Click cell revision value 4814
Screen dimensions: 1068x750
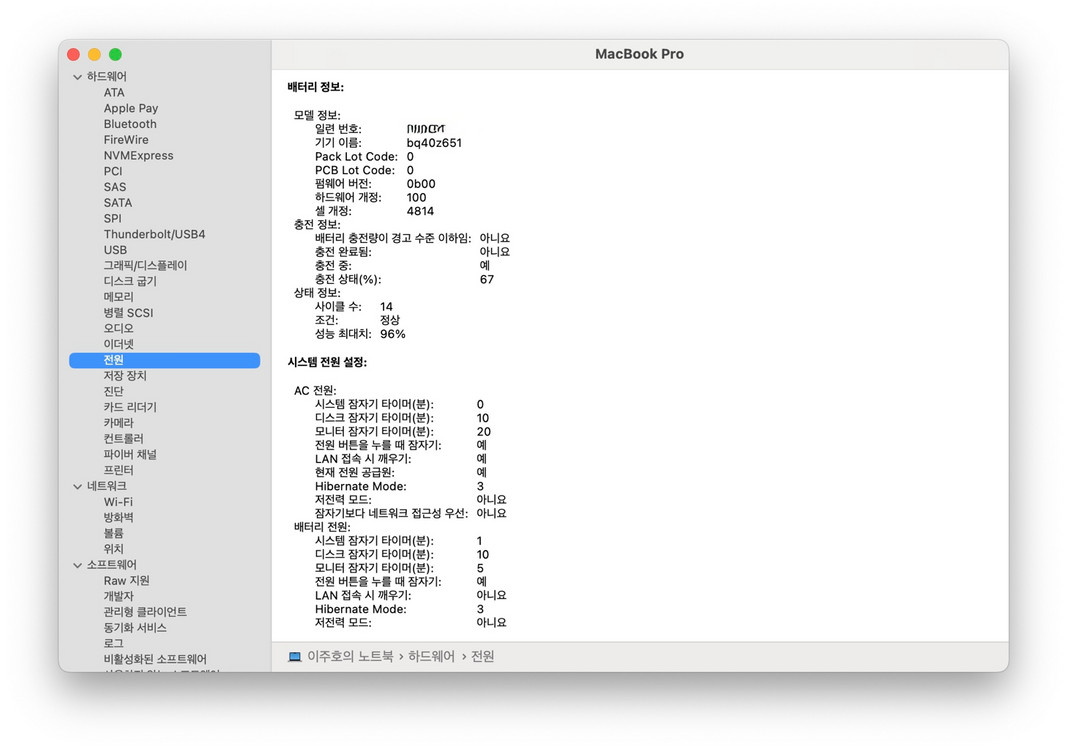420,211
